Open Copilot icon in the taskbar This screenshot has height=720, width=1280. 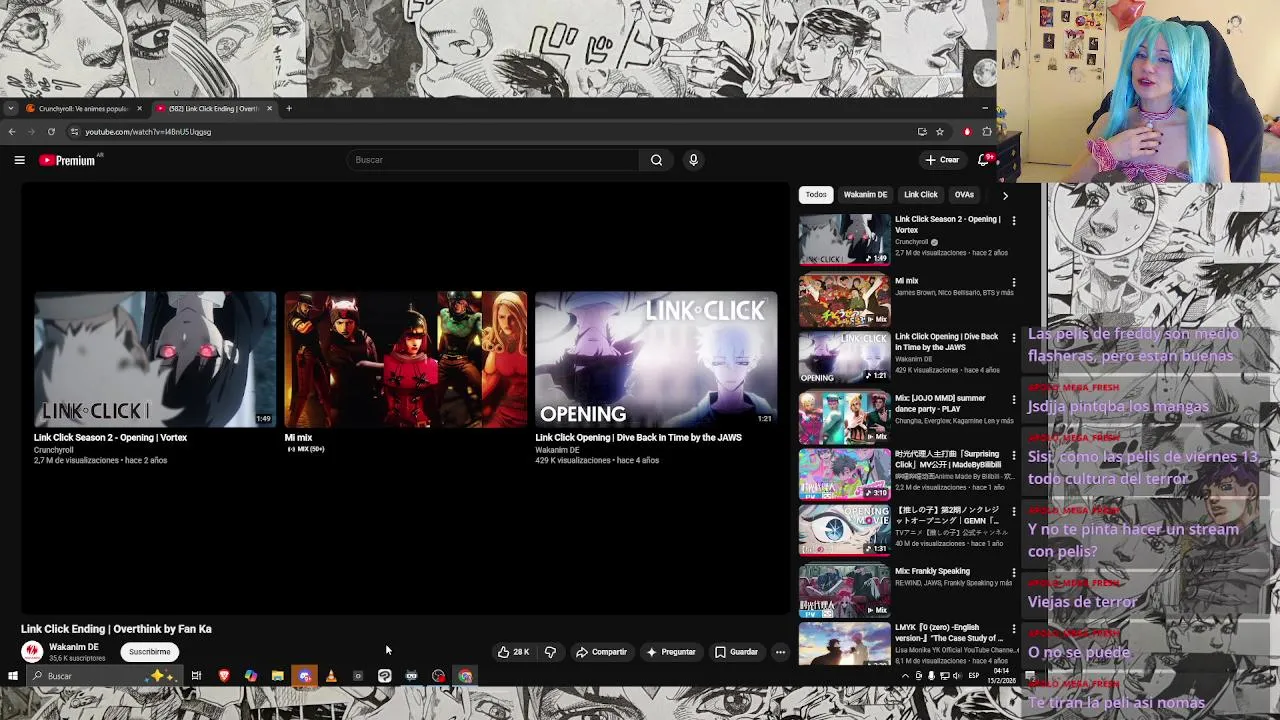(250, 676)
